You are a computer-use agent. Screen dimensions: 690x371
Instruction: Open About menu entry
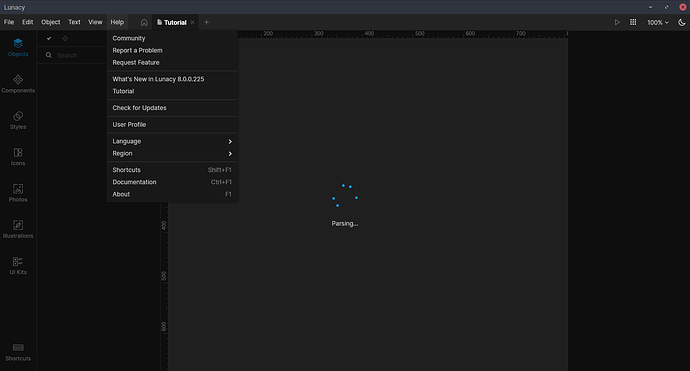coord(172,194)
